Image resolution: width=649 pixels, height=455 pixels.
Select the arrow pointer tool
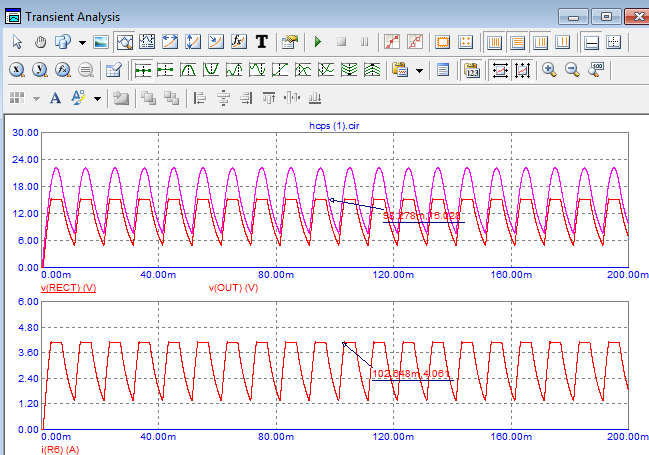(16, 42)
